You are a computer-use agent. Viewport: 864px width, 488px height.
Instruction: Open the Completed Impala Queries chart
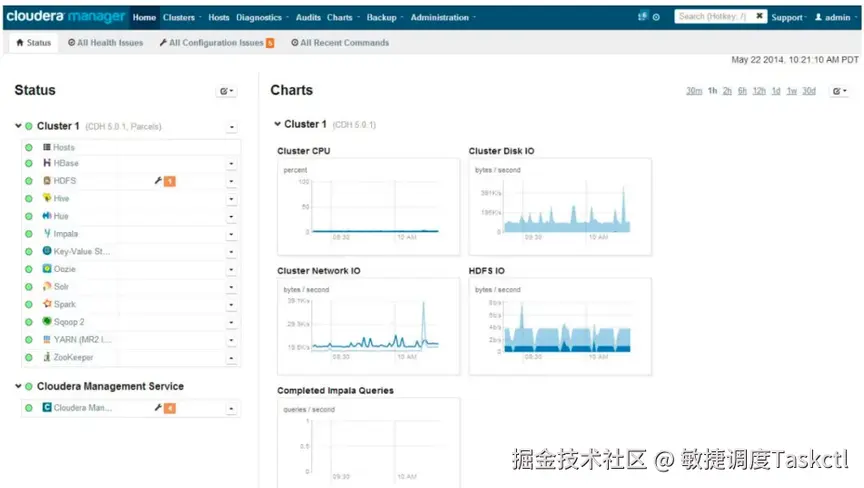(x=368, y=443)
